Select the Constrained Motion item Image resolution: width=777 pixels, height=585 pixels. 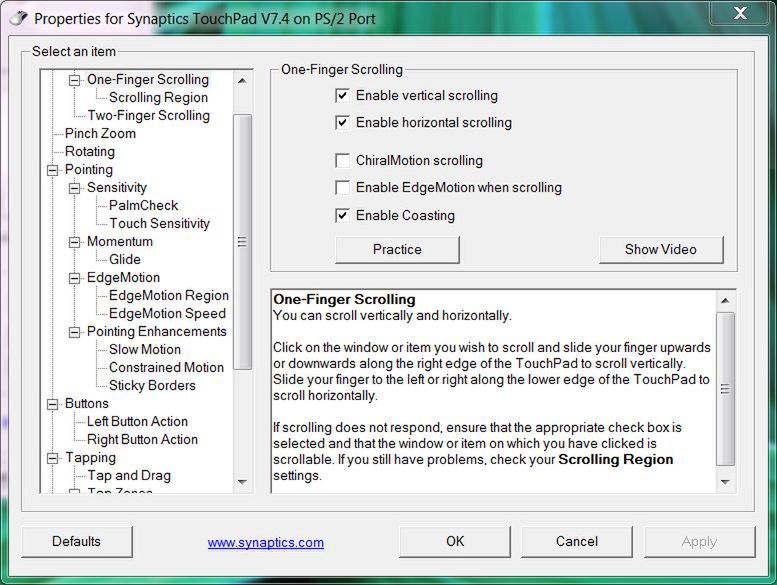[x=166, y=368]
